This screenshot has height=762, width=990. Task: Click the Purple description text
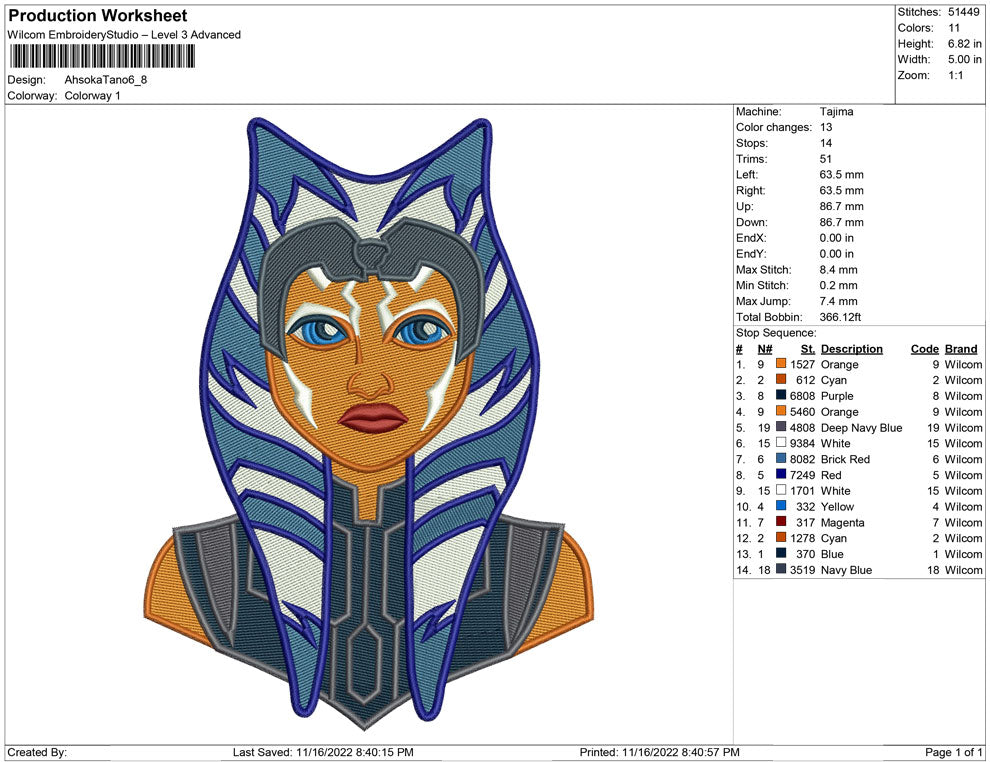837,396
